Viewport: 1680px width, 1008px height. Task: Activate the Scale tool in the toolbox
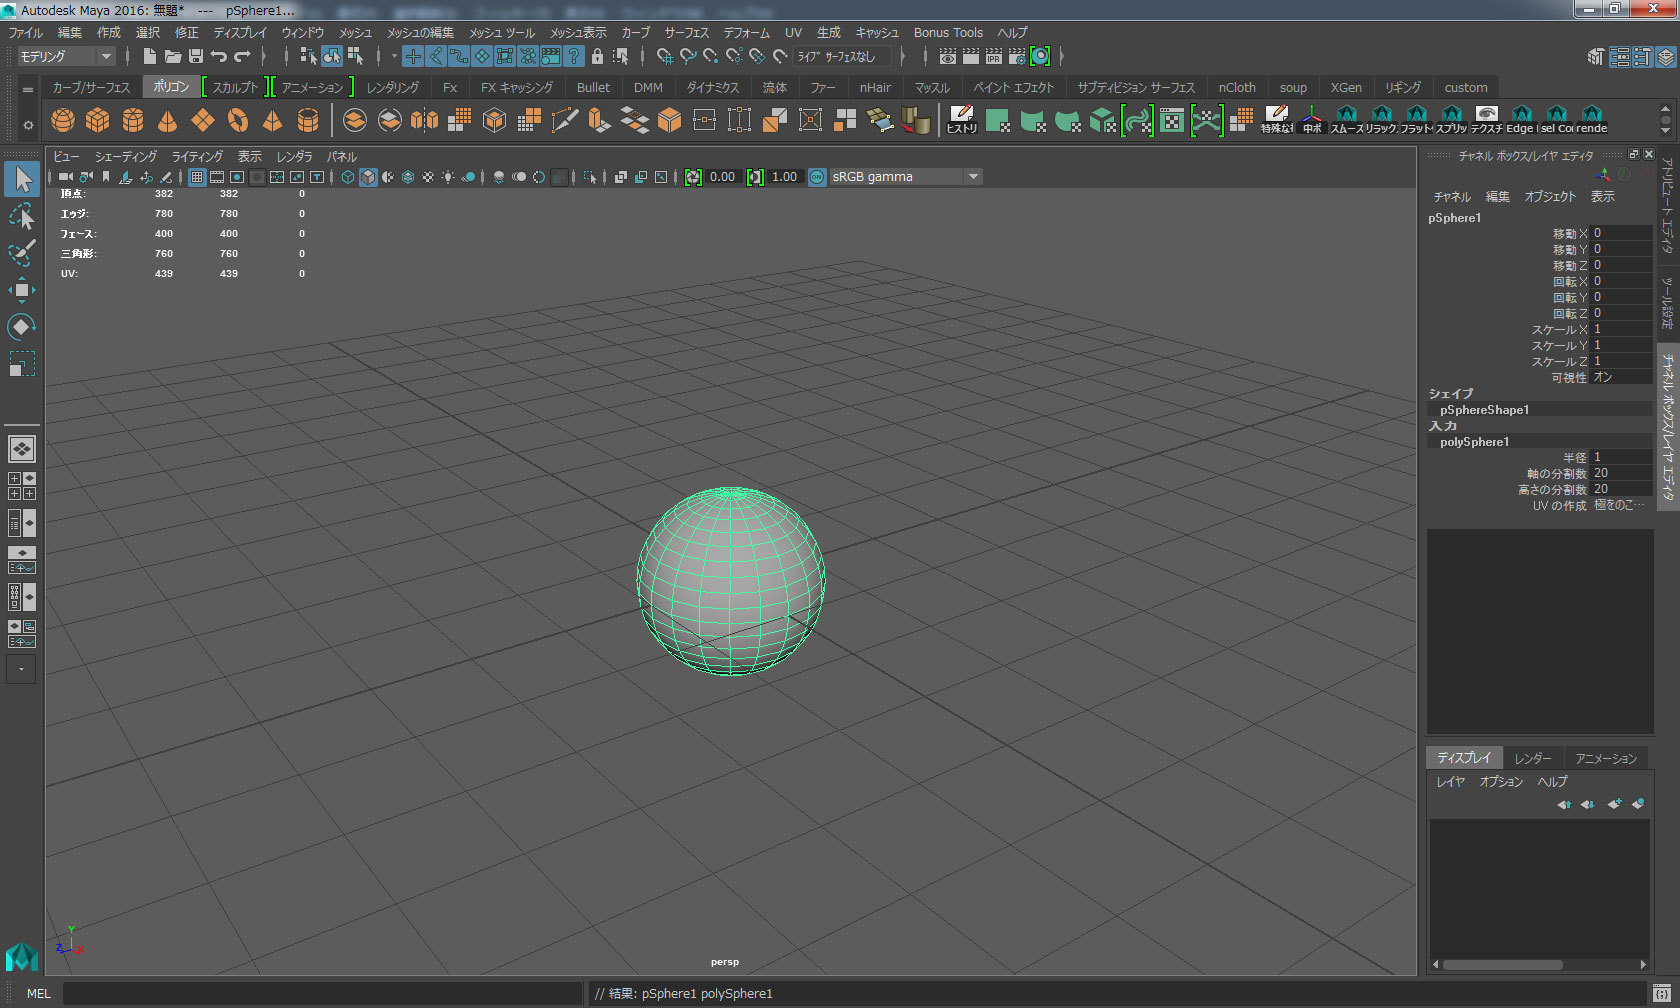pyautogui.click(x=22, y=364)
